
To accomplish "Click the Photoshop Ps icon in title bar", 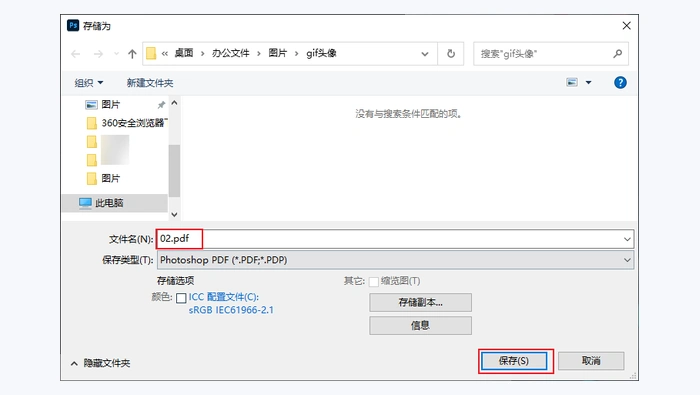I will 73,25.
